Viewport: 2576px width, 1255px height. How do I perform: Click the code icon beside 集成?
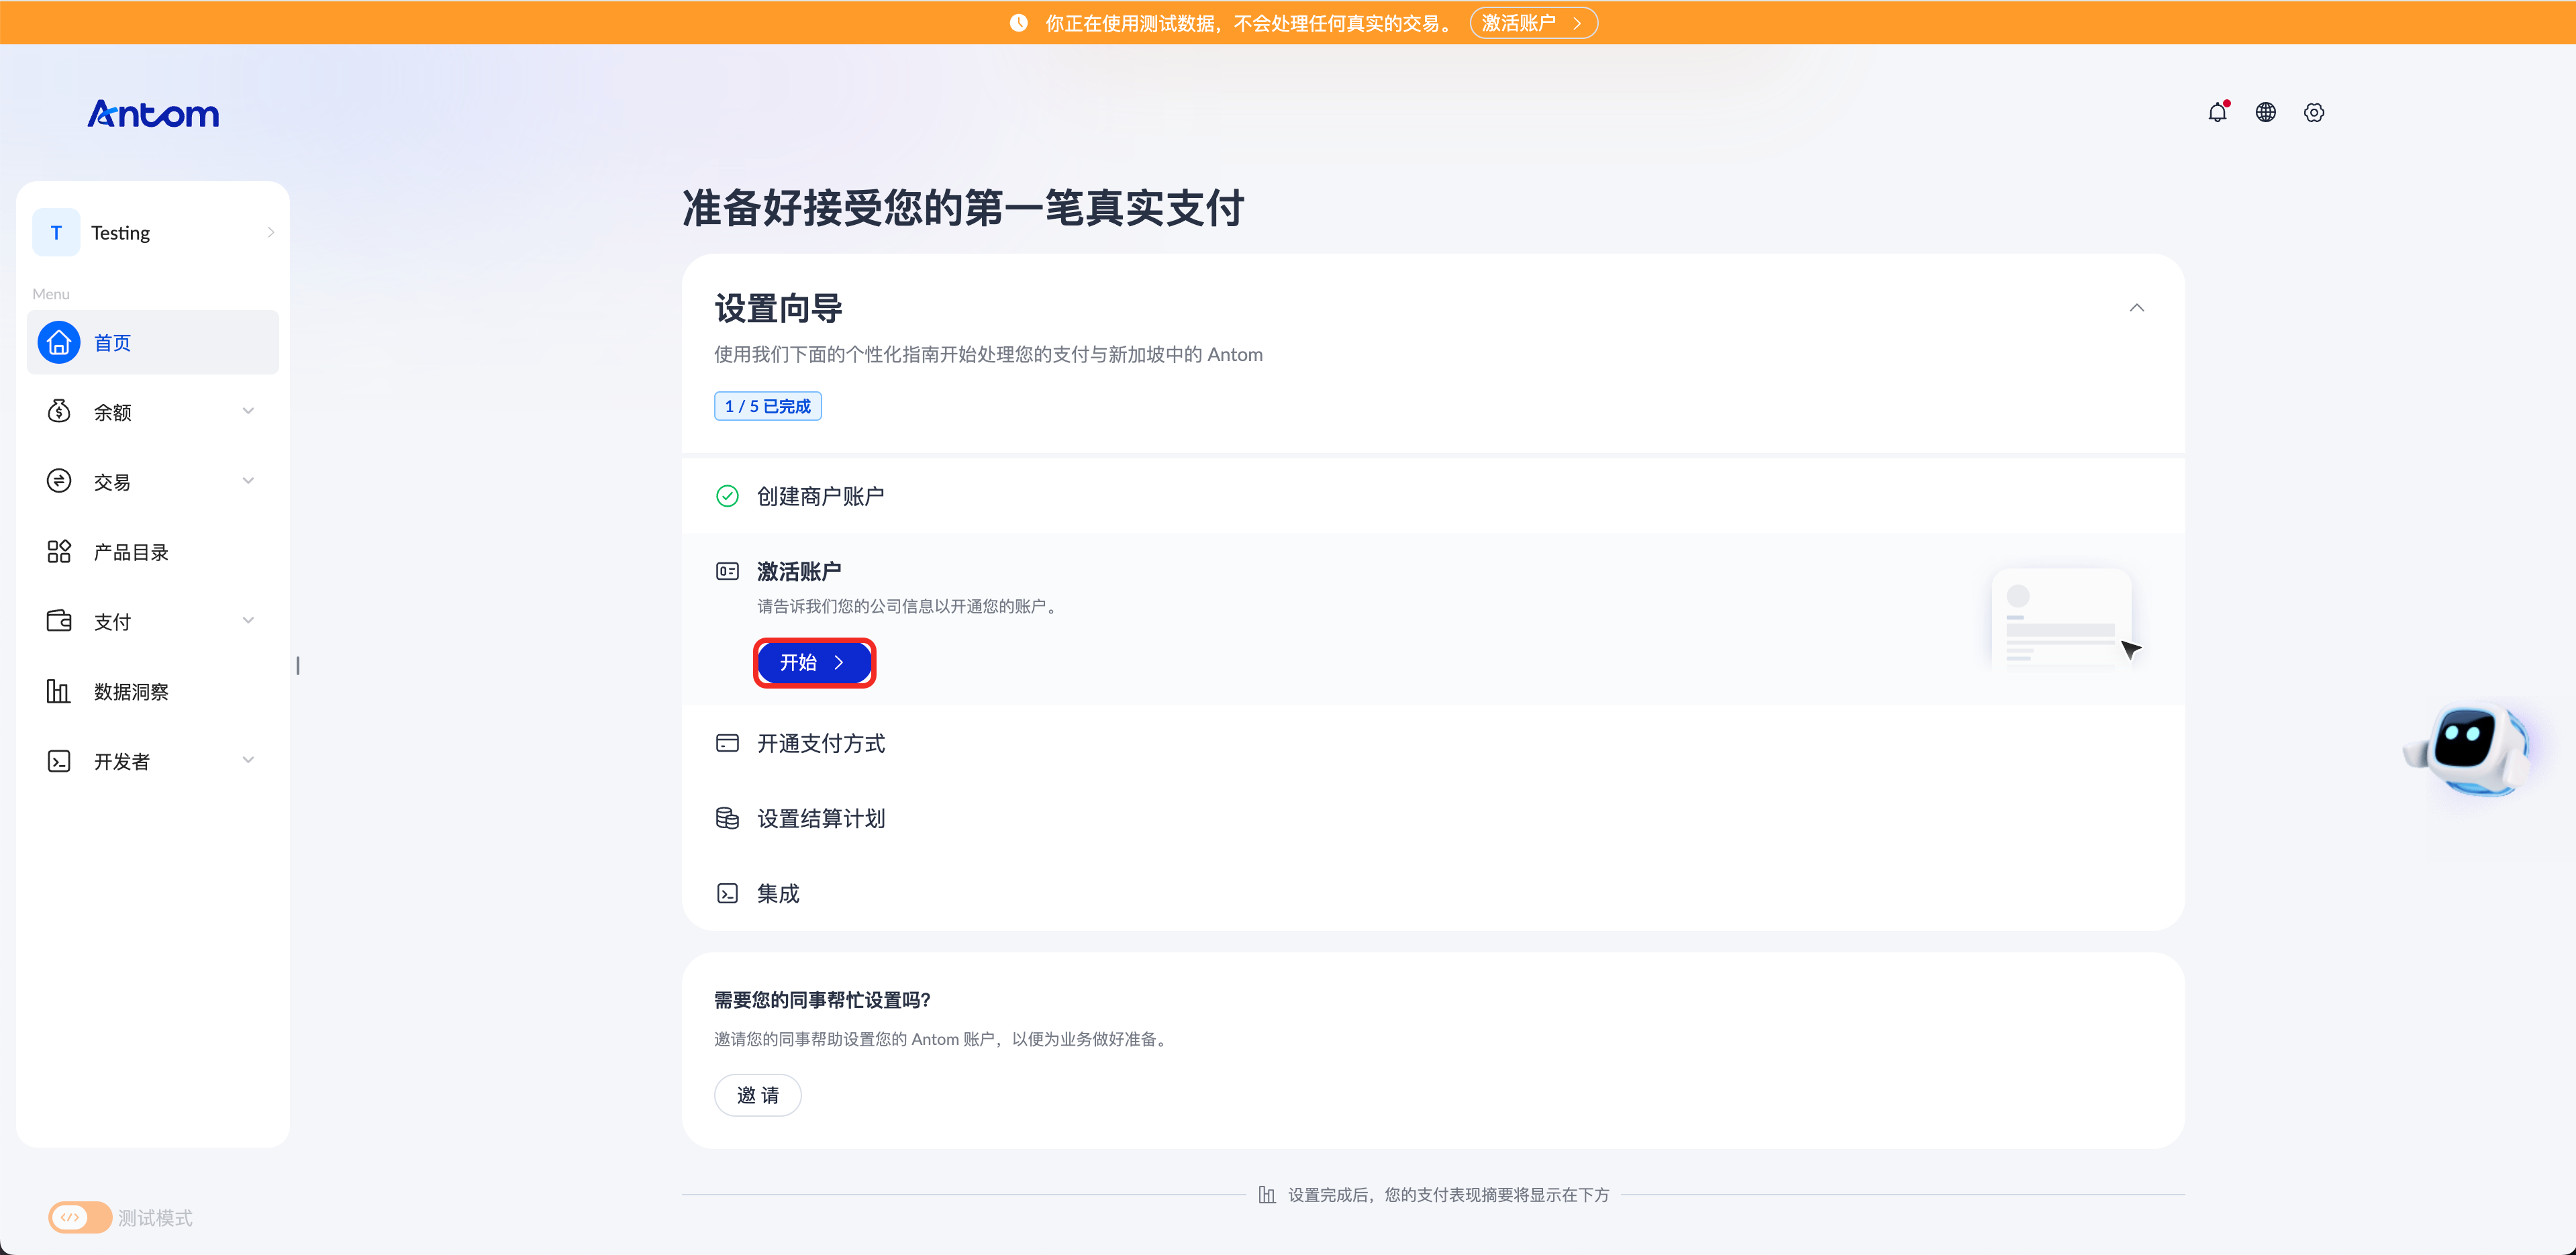pos(727,893)
